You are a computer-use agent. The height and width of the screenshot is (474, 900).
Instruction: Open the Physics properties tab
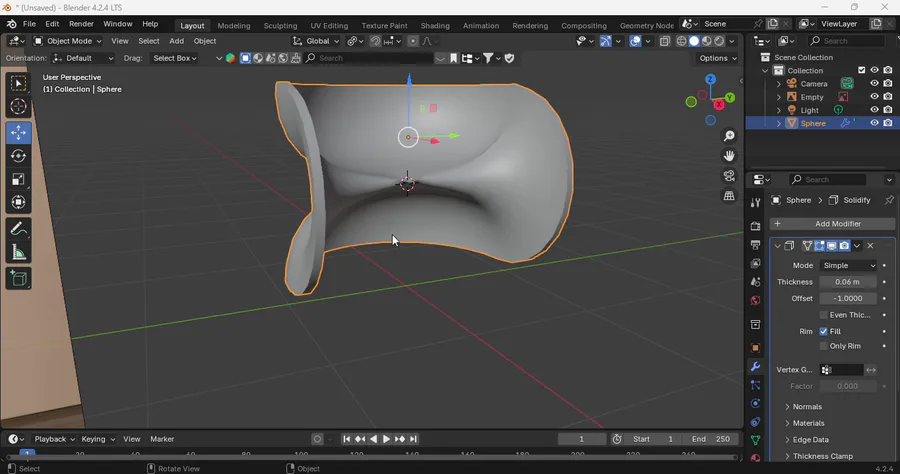tap(755, 403)
